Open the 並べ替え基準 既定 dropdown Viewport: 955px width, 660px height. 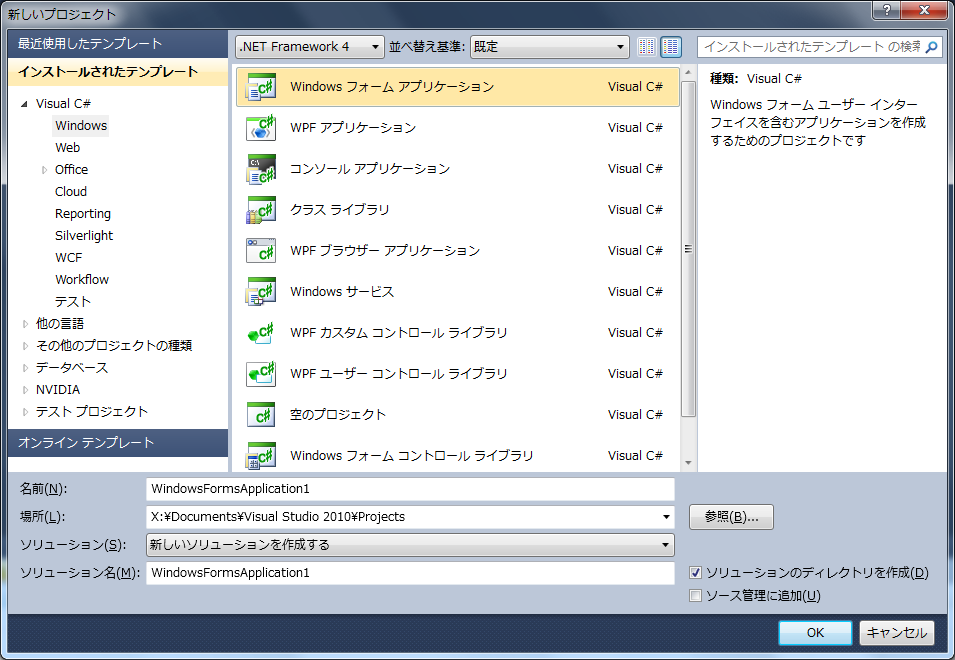(549, 47)
